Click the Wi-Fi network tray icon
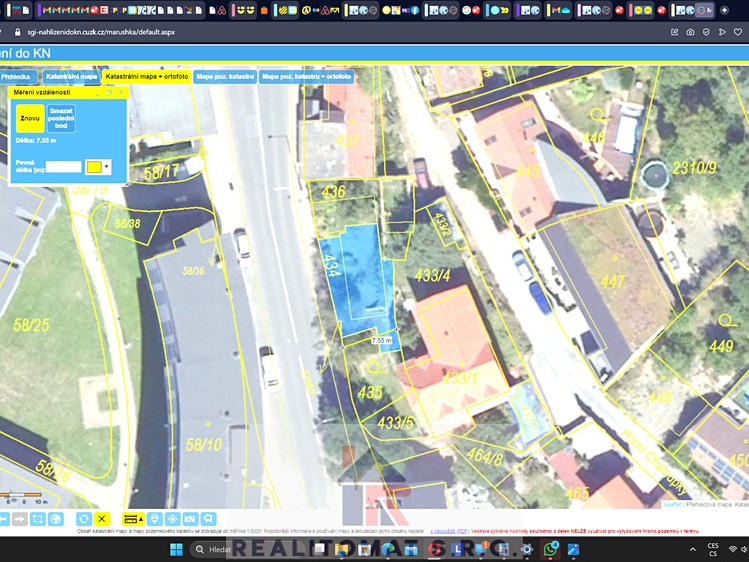This screenshot has width=749, height=562. (732, 550)
